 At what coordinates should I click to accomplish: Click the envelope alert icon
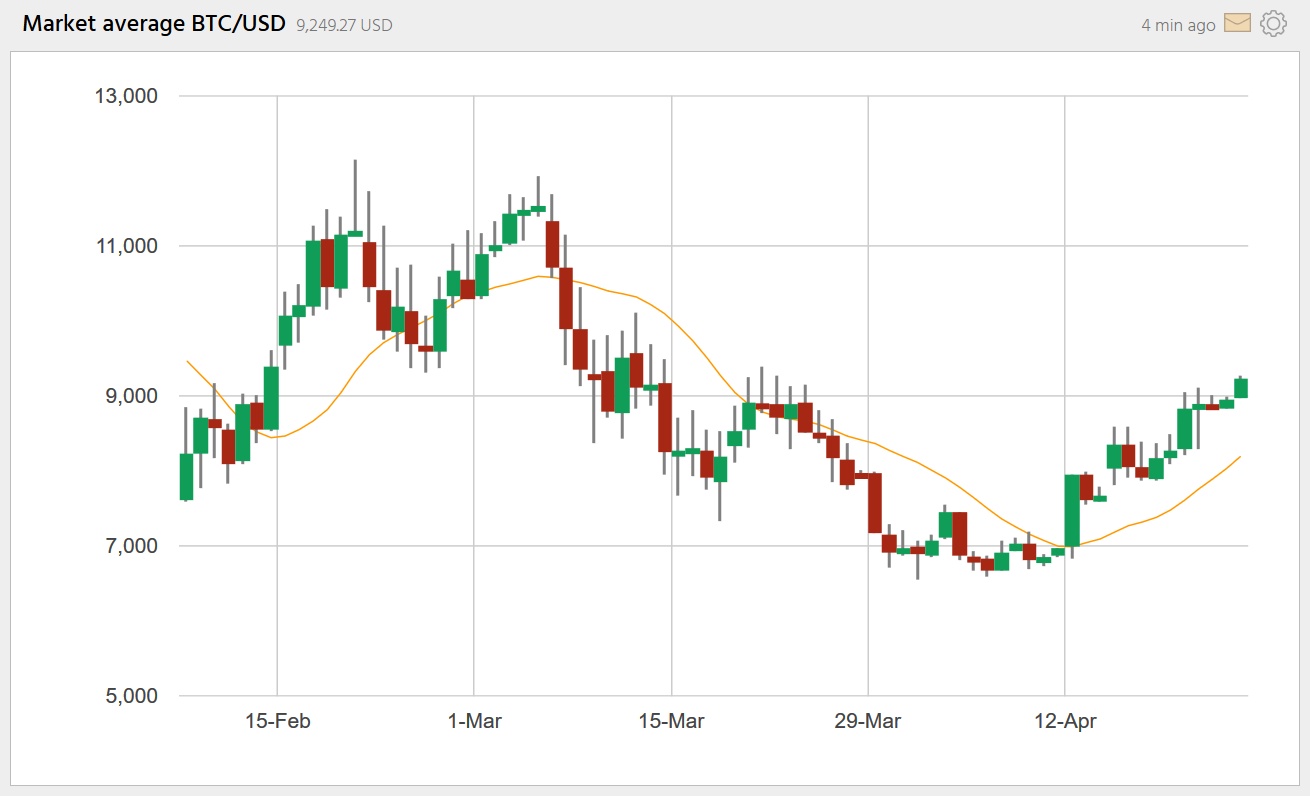pyautogui.click(x=1238, y=23)
